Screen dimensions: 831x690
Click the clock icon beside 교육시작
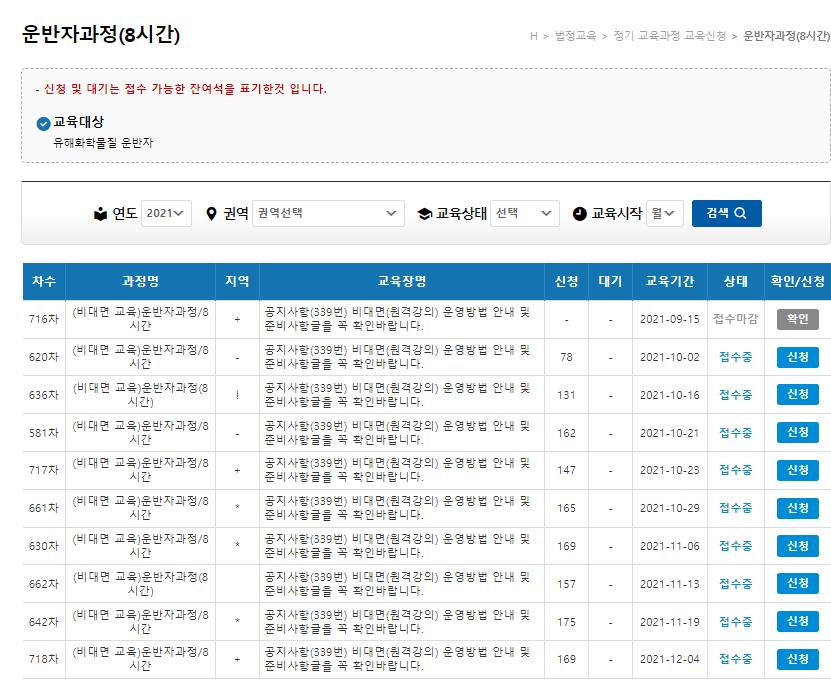(580, 214)
